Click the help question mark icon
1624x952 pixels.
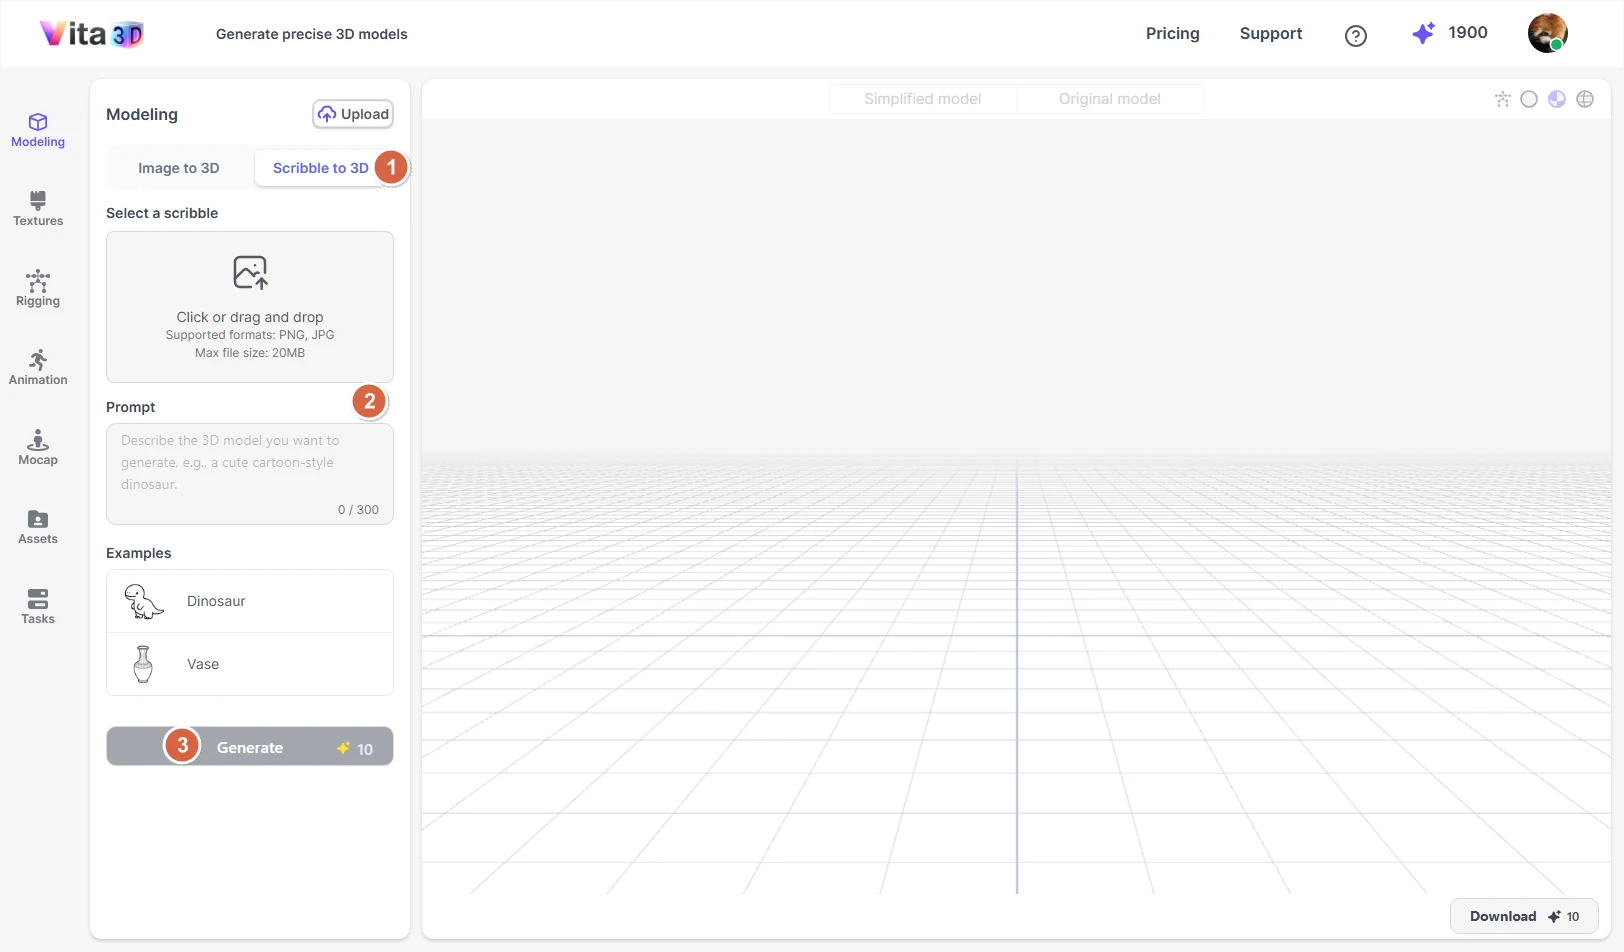(1355, 36)
